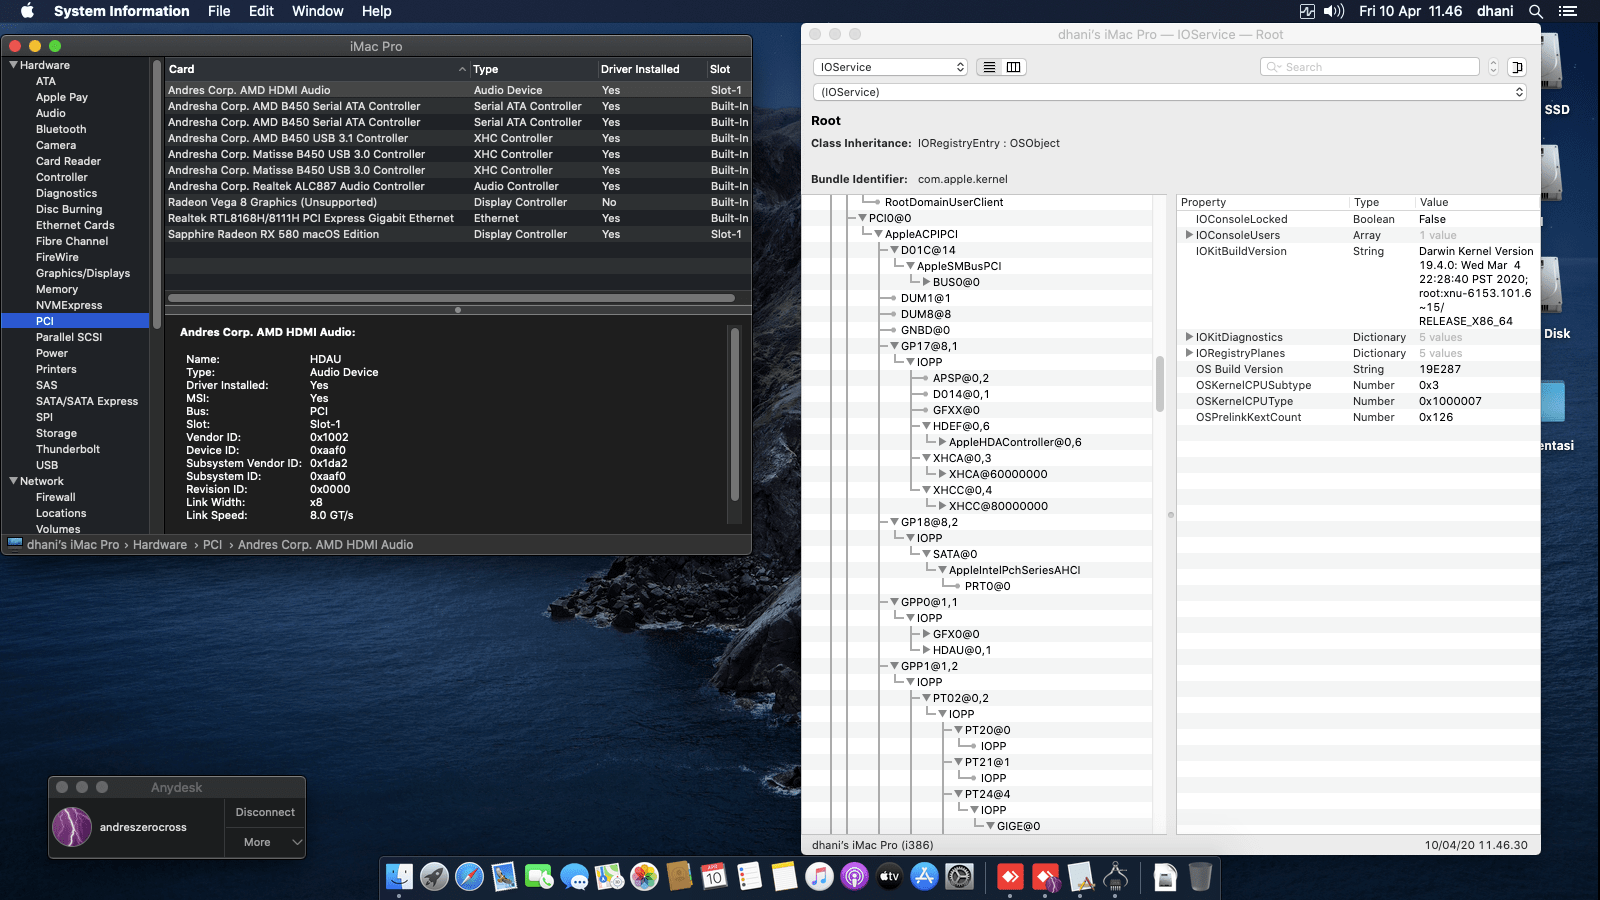1600x900 pixels.
Task: Select the AppleHDAController@0,6 tree entry
Action: [x=1015, y=442]
